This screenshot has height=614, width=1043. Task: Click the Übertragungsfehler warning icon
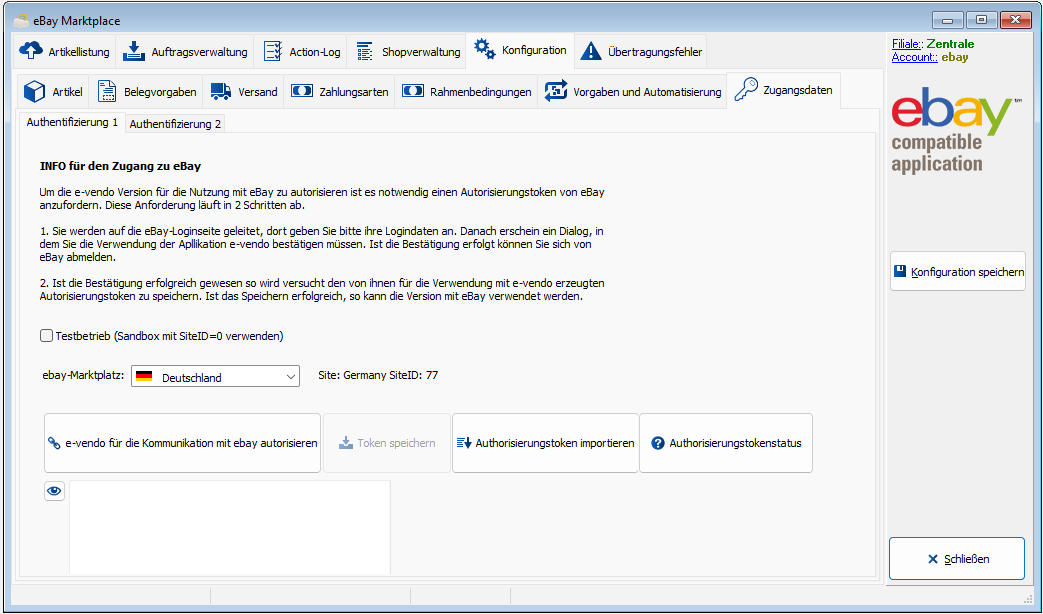[x=591, y=51]
